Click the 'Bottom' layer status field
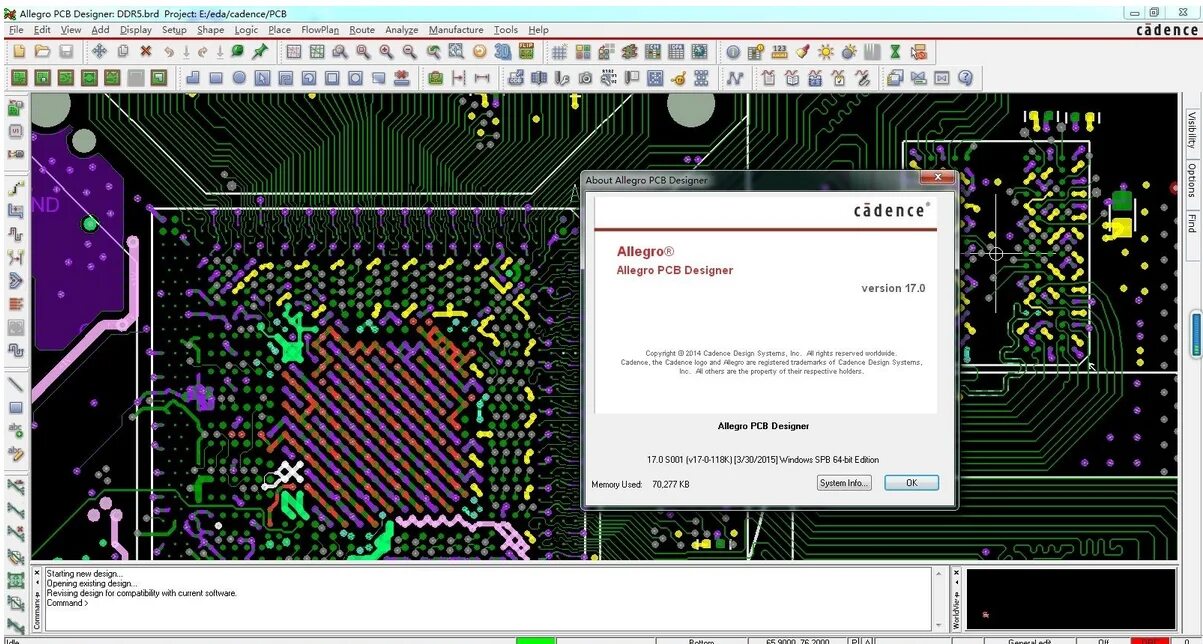Image resolution: width=1203 pixels, height=644 pixels. point(702,640)
